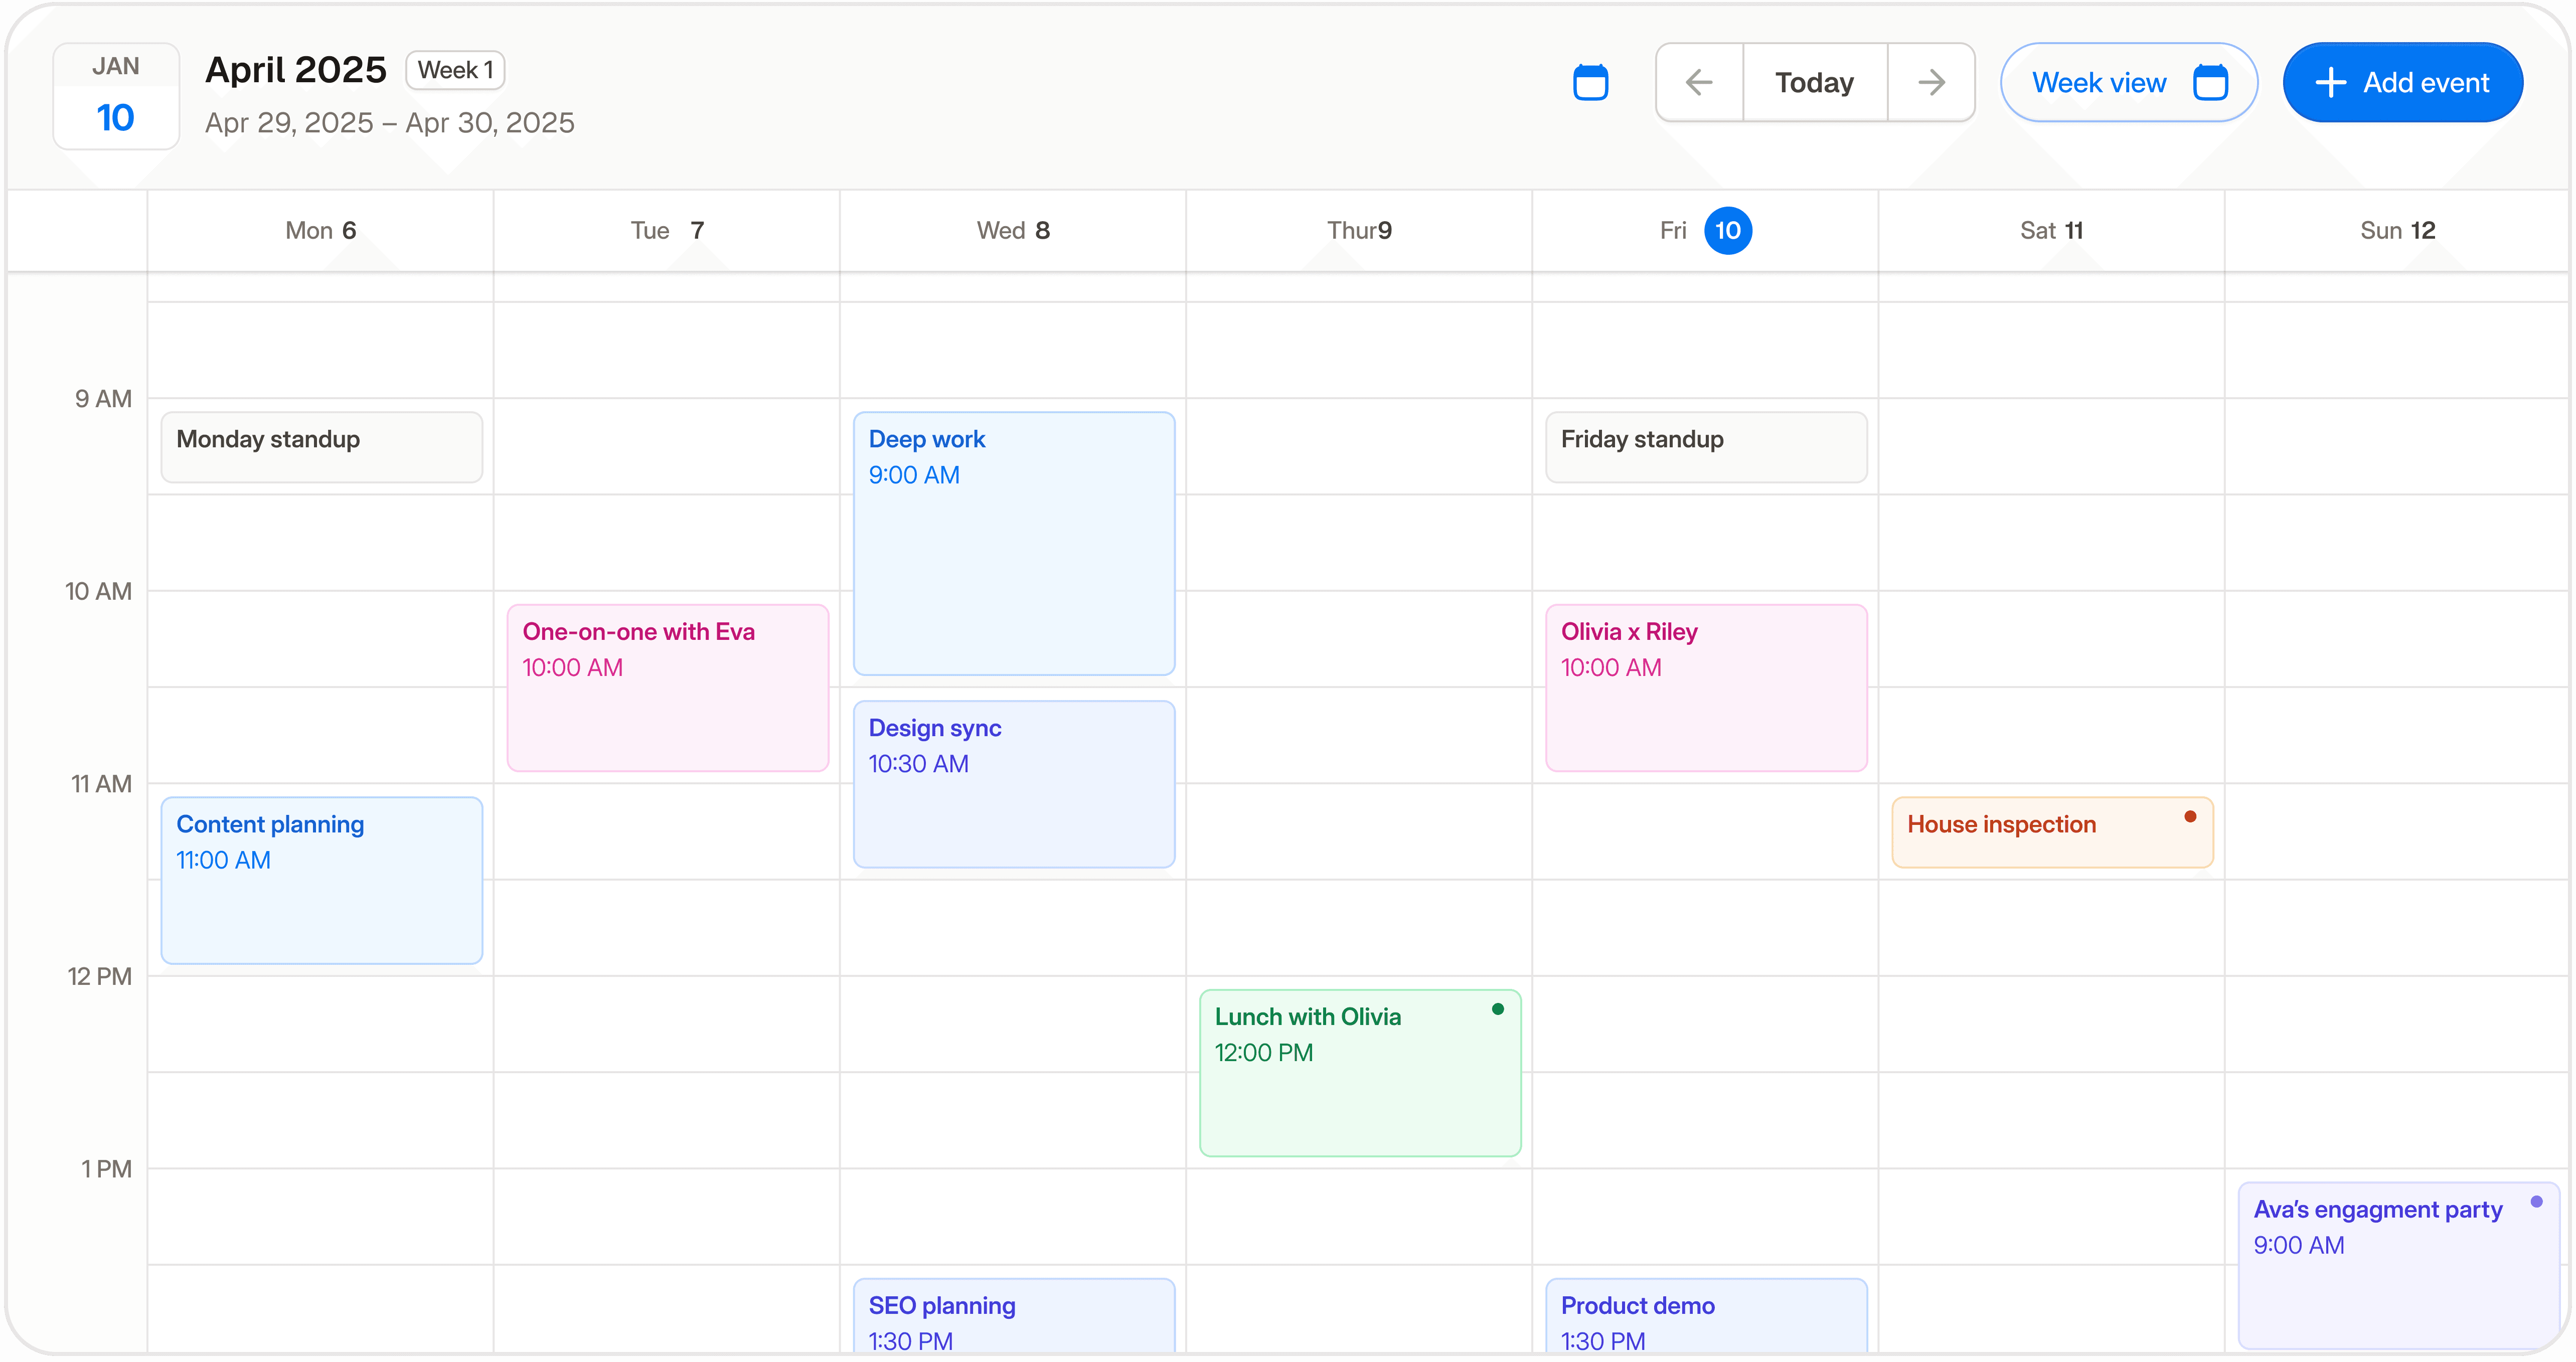Click the Today button
The image size is (2576, 1362).
click(1814, 82)
